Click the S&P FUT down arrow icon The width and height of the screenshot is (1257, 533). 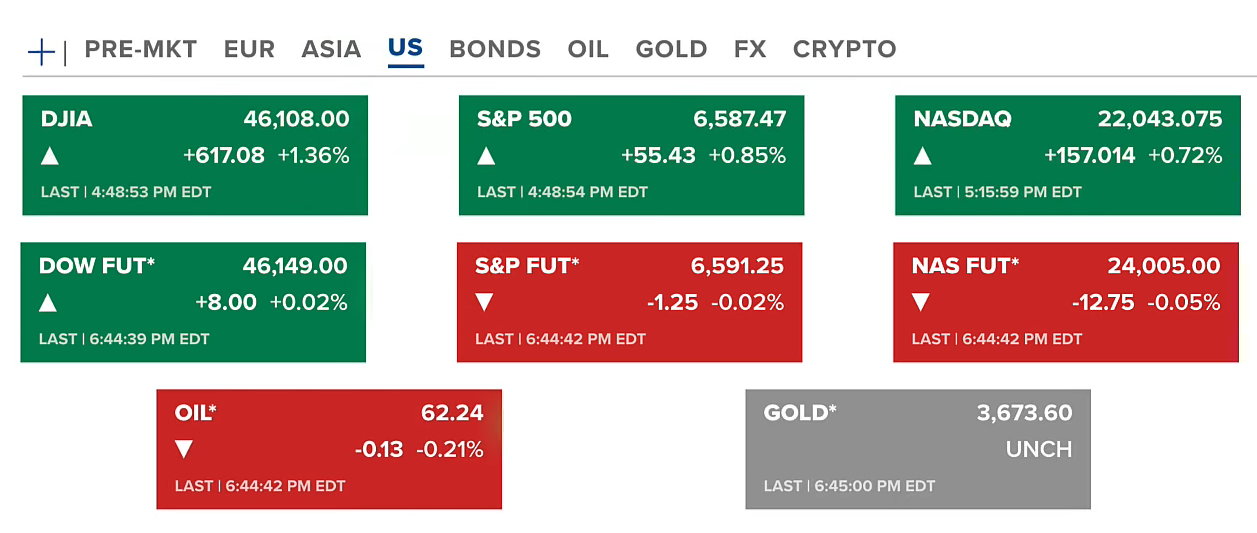click(484, 302)
